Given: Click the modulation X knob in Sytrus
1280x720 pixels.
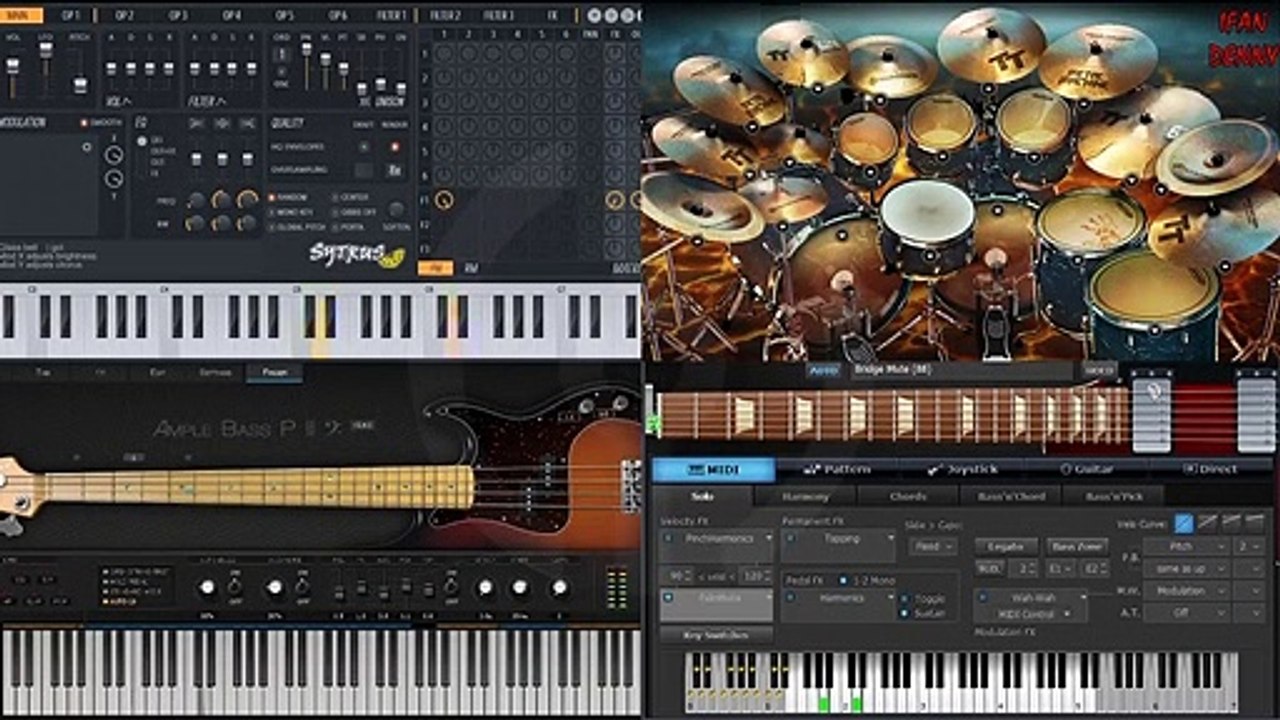Looking at the screenshot, I should click(x=114, y=154).
